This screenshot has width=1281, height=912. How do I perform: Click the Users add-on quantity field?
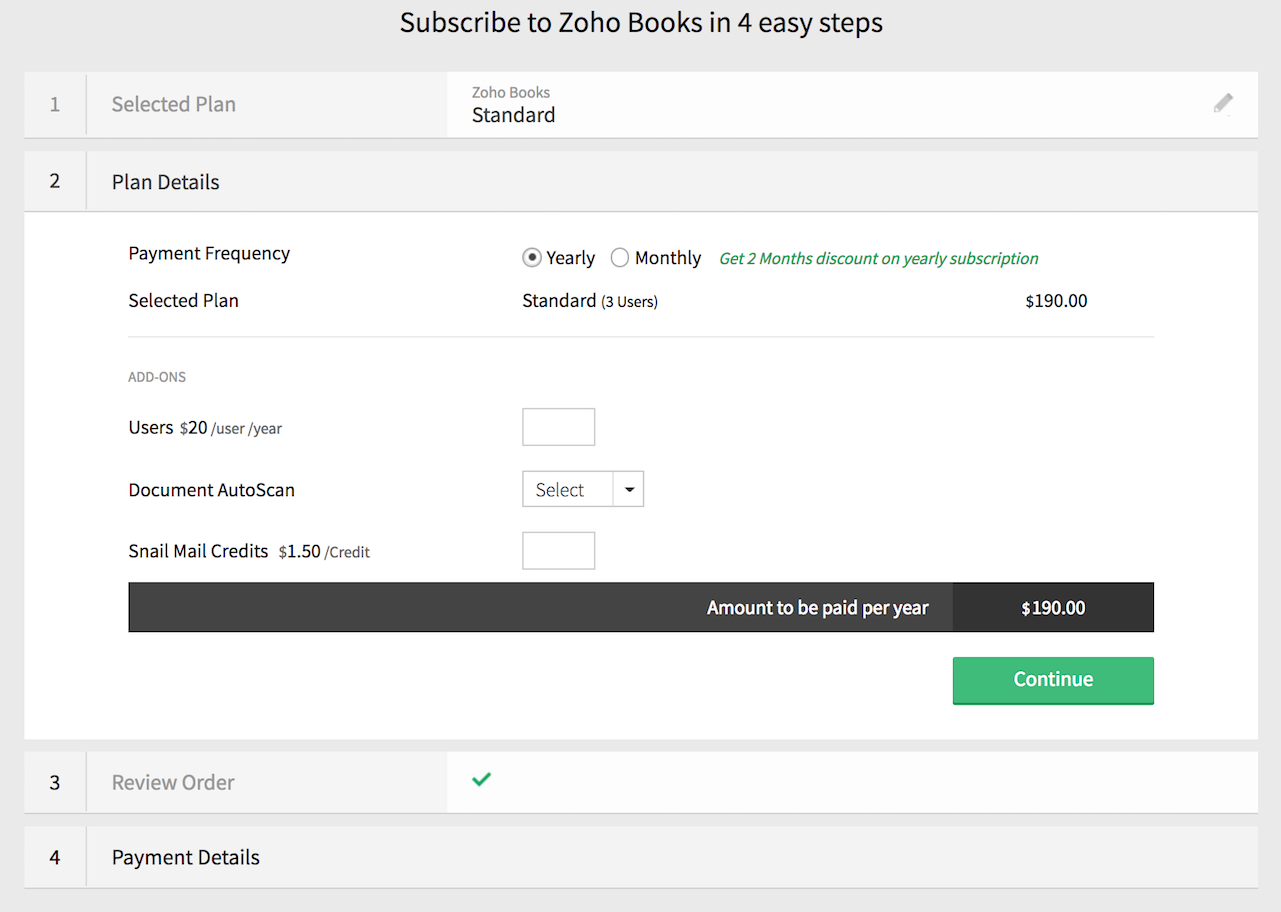[x=558, y=427]
